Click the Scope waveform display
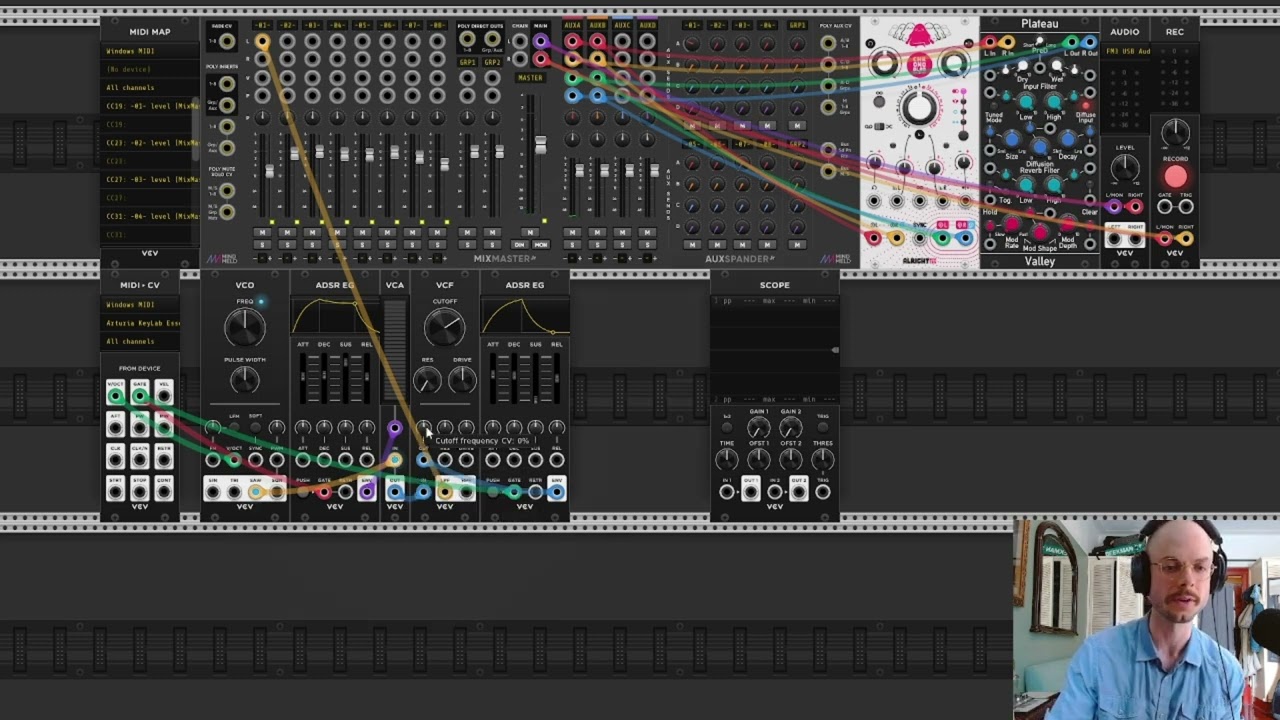Image resolution: width=1280 pixels, height=720 pixels. point(775,350)
